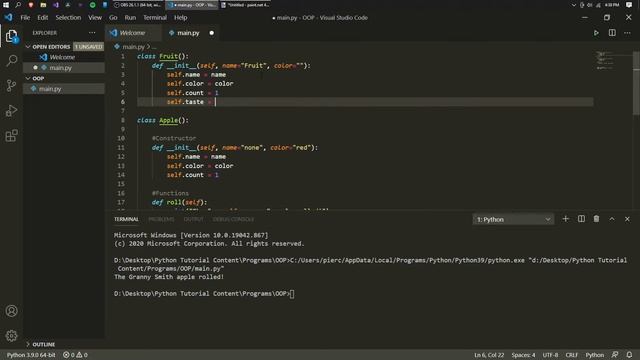This screenshot has width=640, height=360.
Task: Click in the terminal prompt line
Action: [204, 293]
